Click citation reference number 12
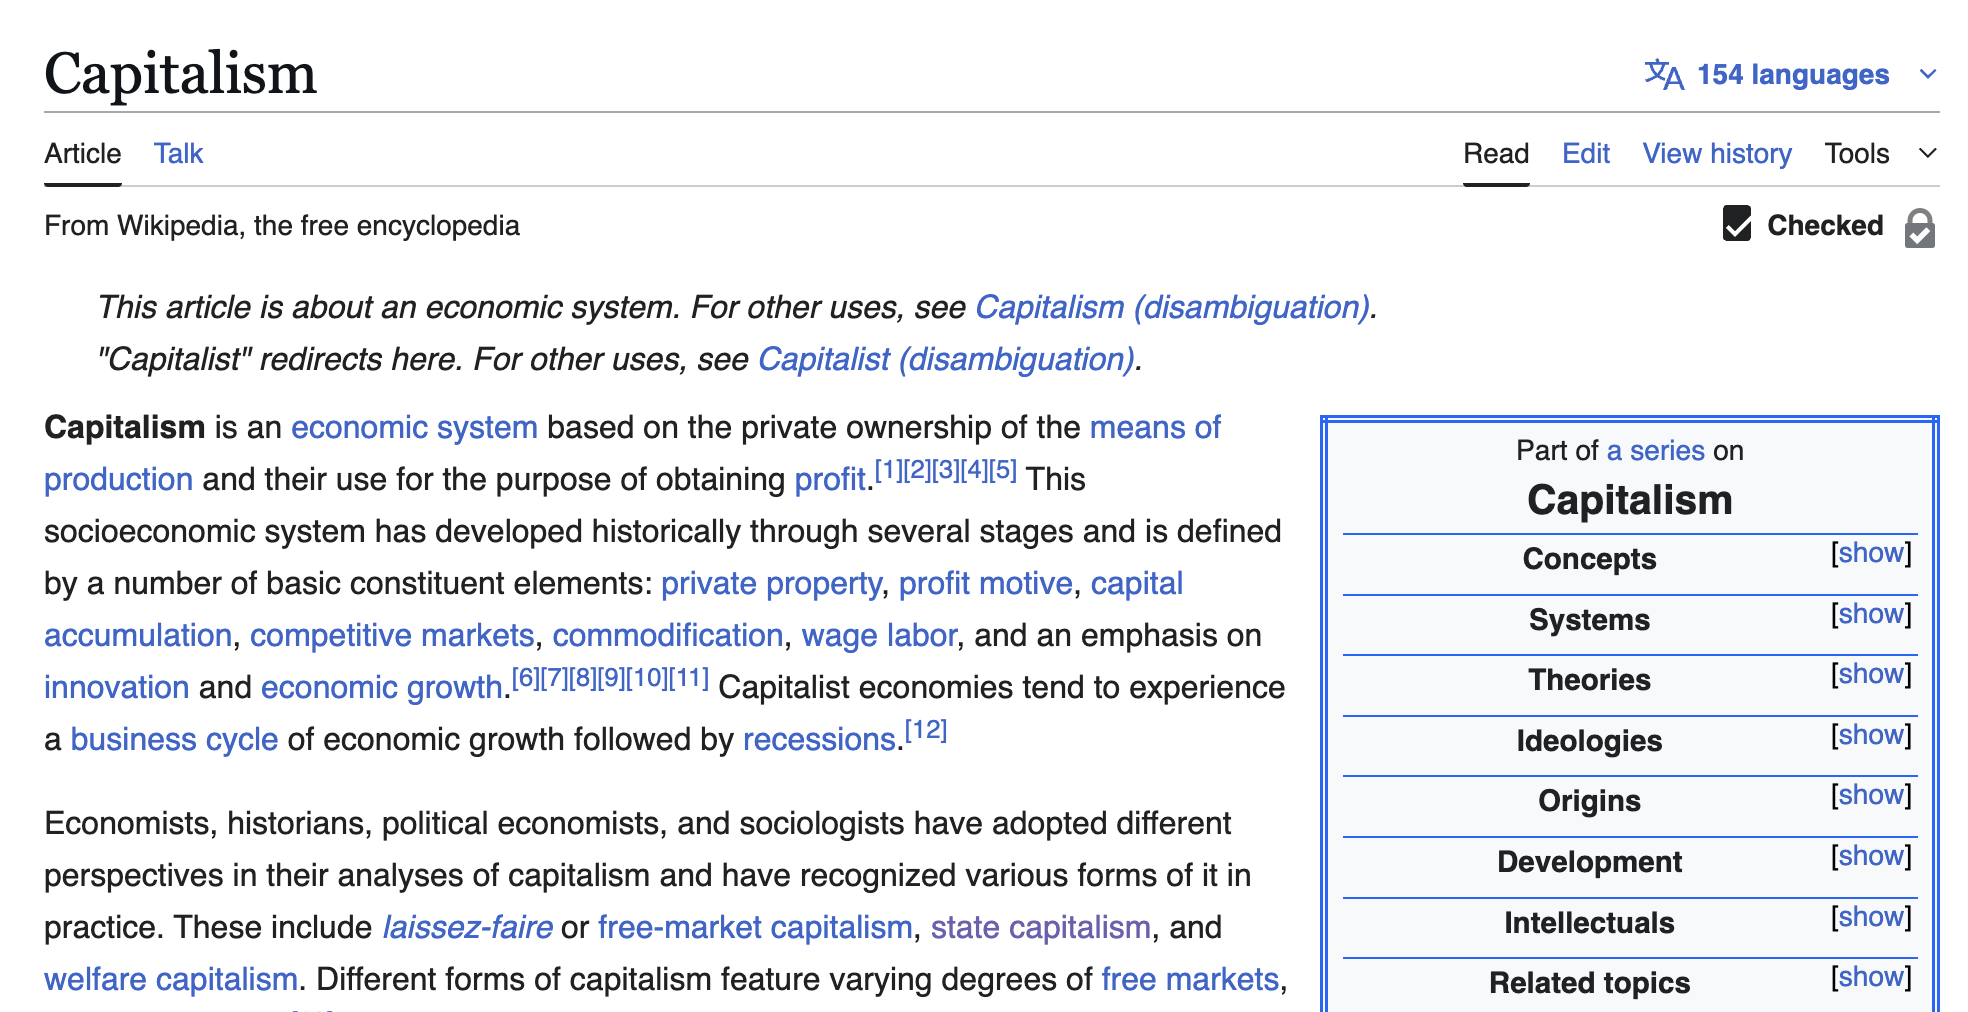 pyautogui.click(x=926, y=731)
